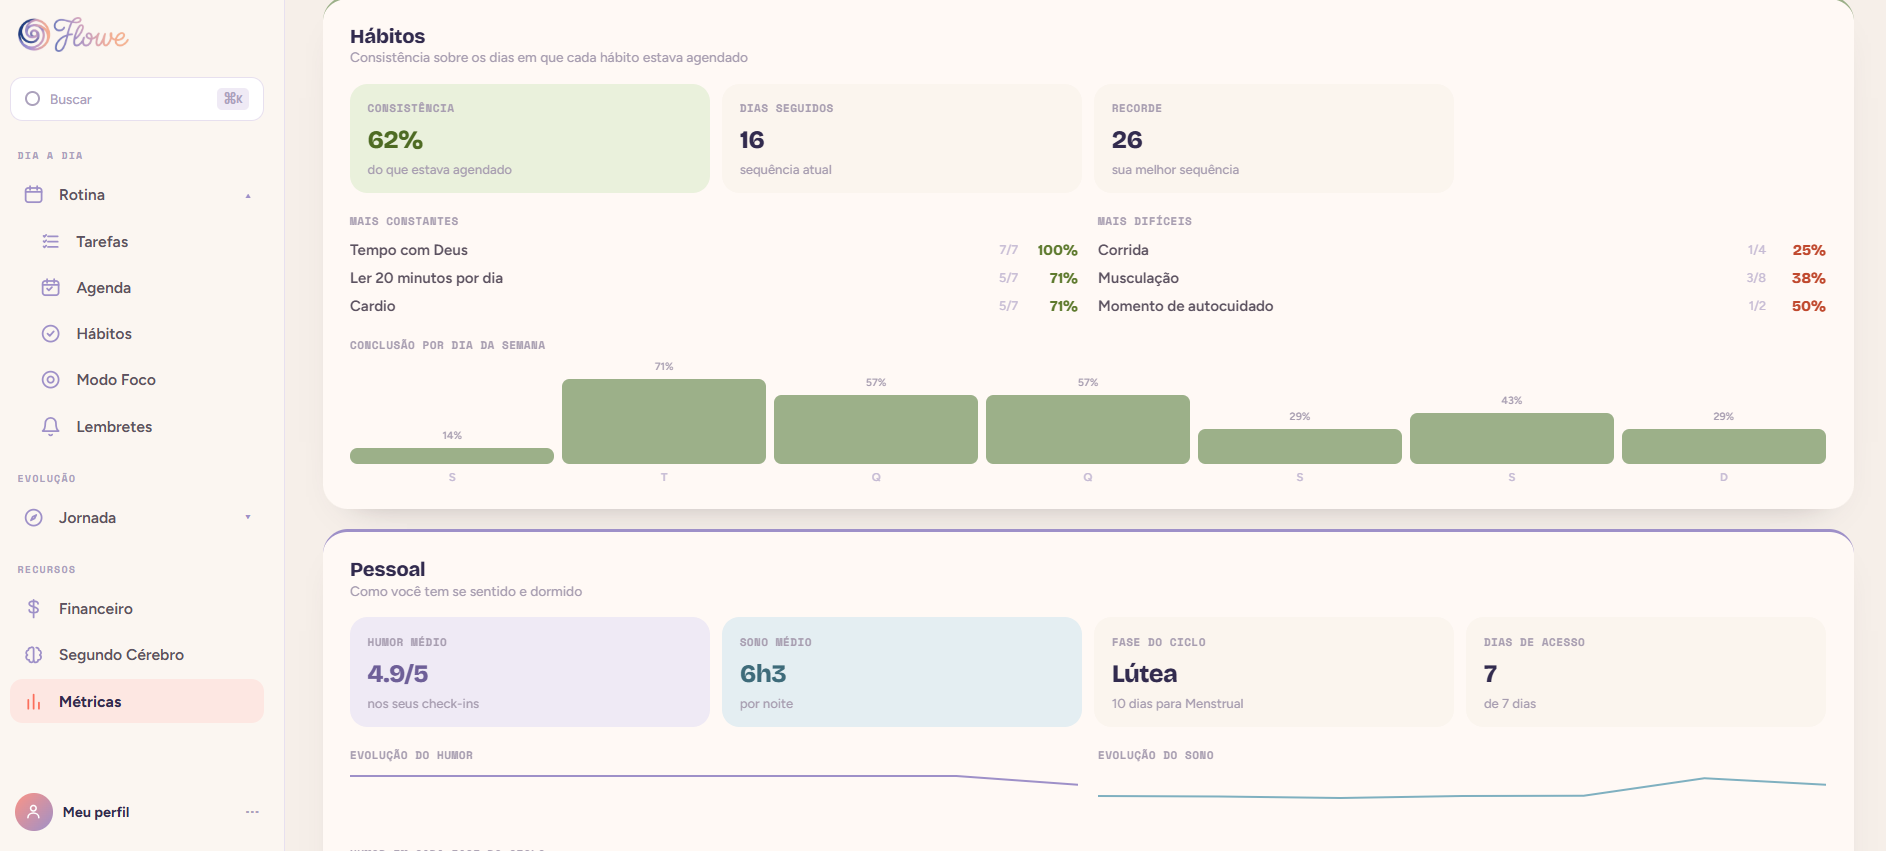Click the Segundo Cérebro brain icon
The width and height of the screenshot is (1886, 851).
[x=34, y=655]
